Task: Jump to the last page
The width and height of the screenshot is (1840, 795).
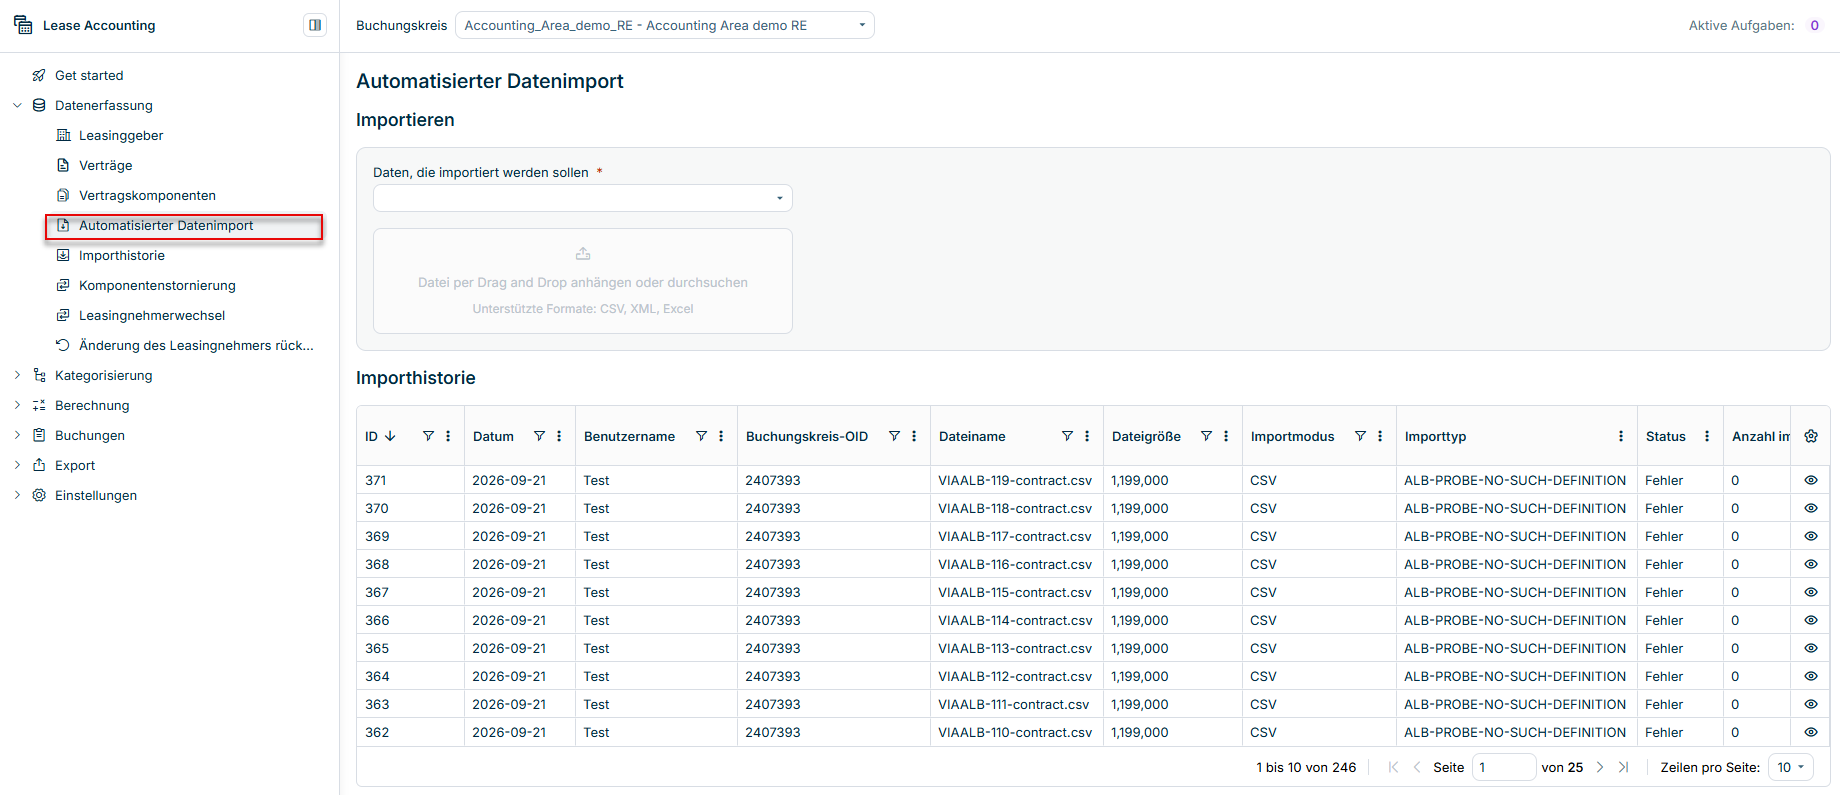Action: pyautogui.click(x=1623, y=767)
